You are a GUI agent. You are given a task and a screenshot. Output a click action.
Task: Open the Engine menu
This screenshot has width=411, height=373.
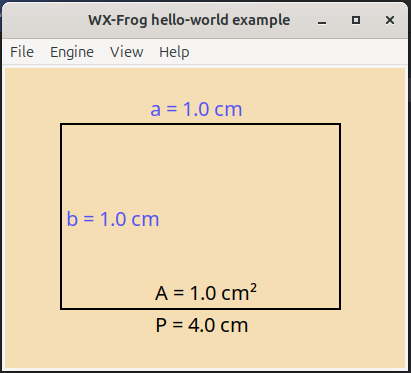pyautogui.click(x=72, y=52)
